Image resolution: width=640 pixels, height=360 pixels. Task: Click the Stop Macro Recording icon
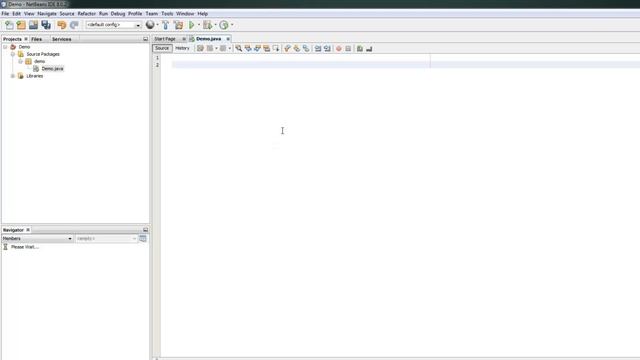pos(348,49)
